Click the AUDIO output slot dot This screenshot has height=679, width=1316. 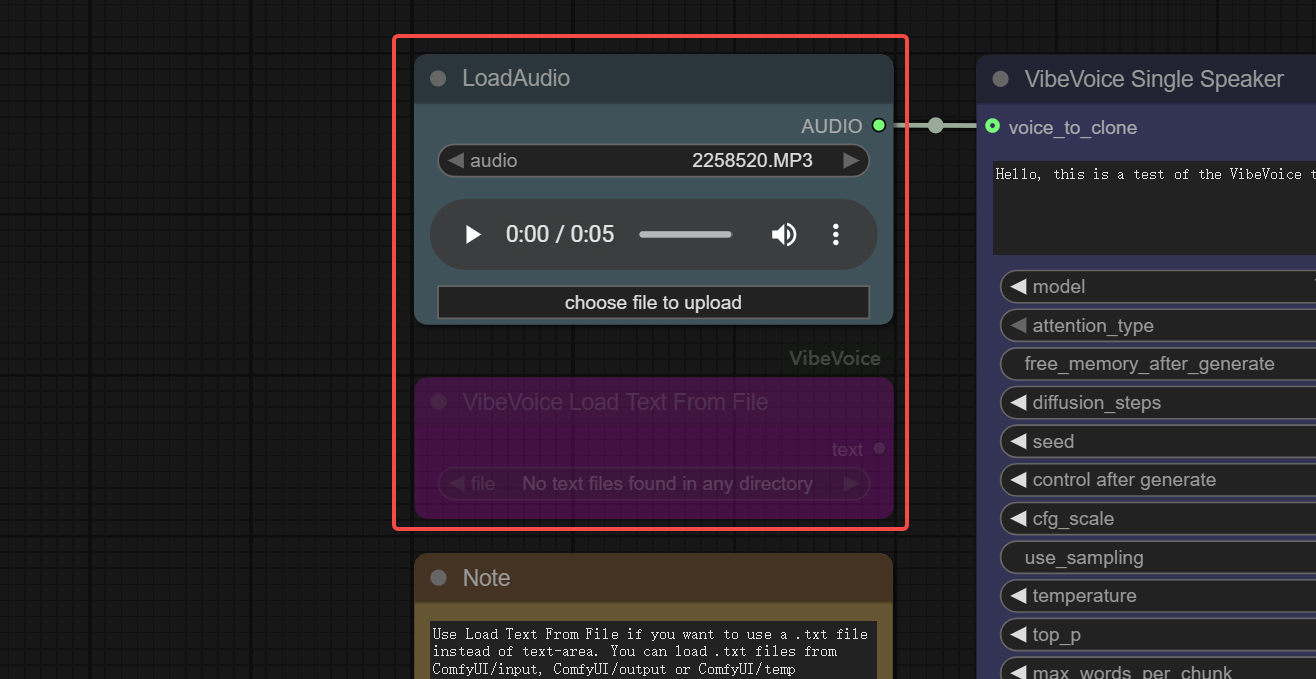[x=879, y=125]
